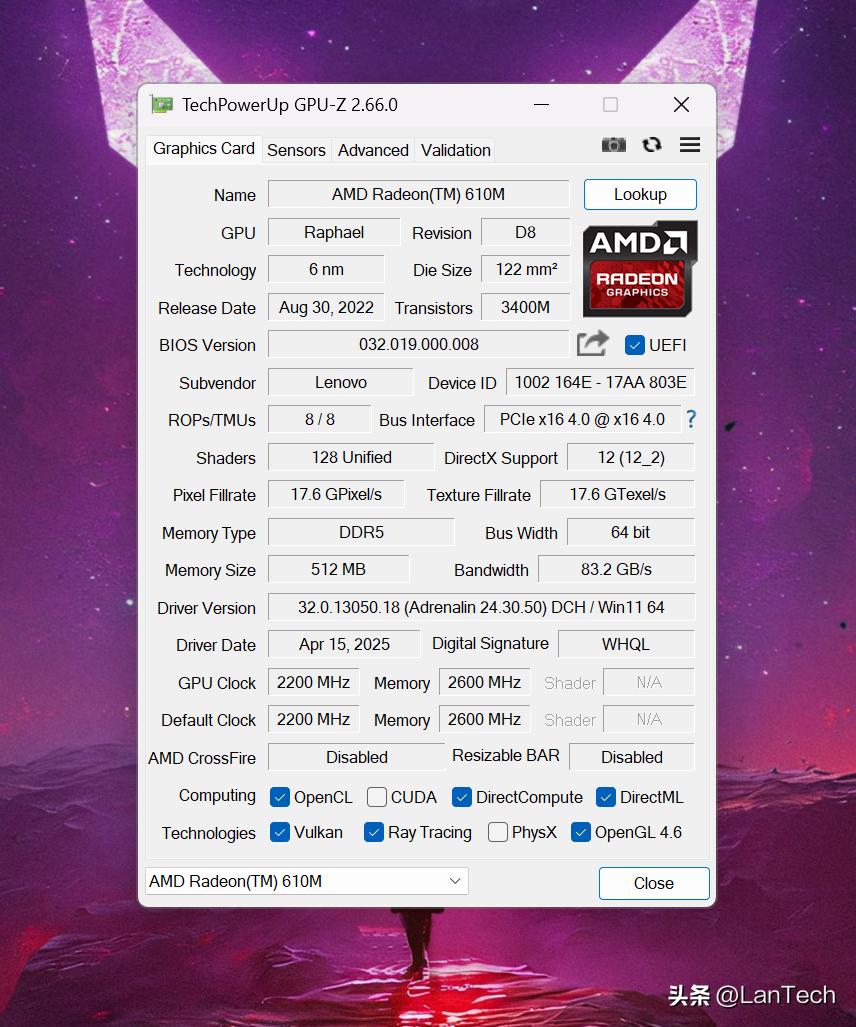
Task: Toggle the UEFI checkbox
Action: tap(635, 345)
